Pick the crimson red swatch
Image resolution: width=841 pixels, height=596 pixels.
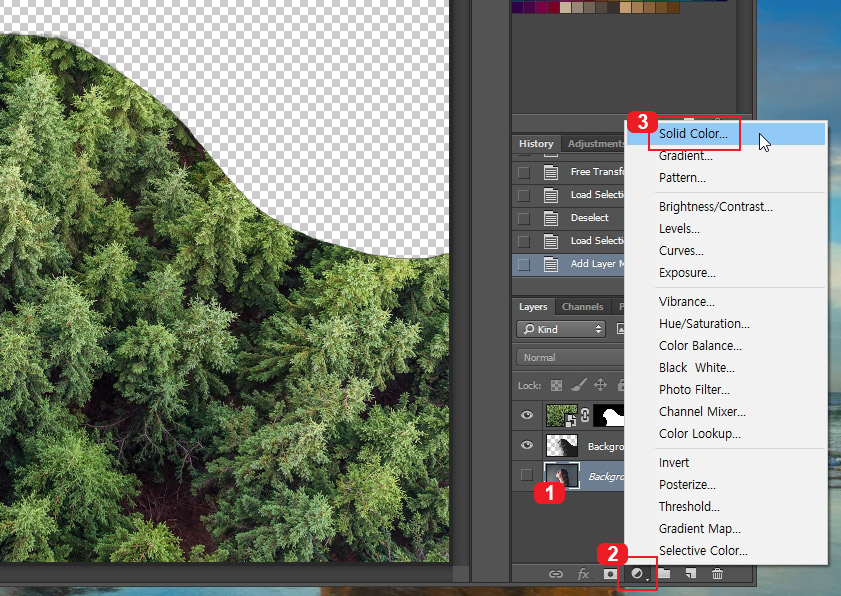[553, 8]
